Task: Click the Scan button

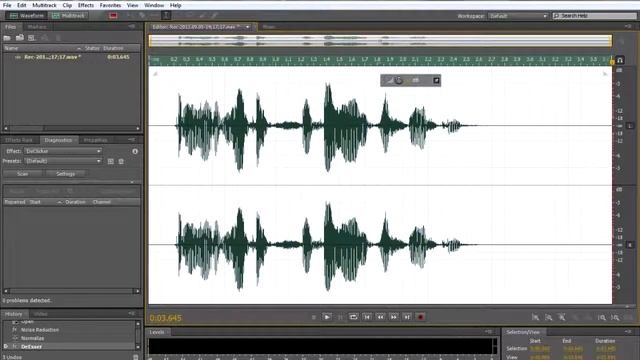Action: (22, 174)
